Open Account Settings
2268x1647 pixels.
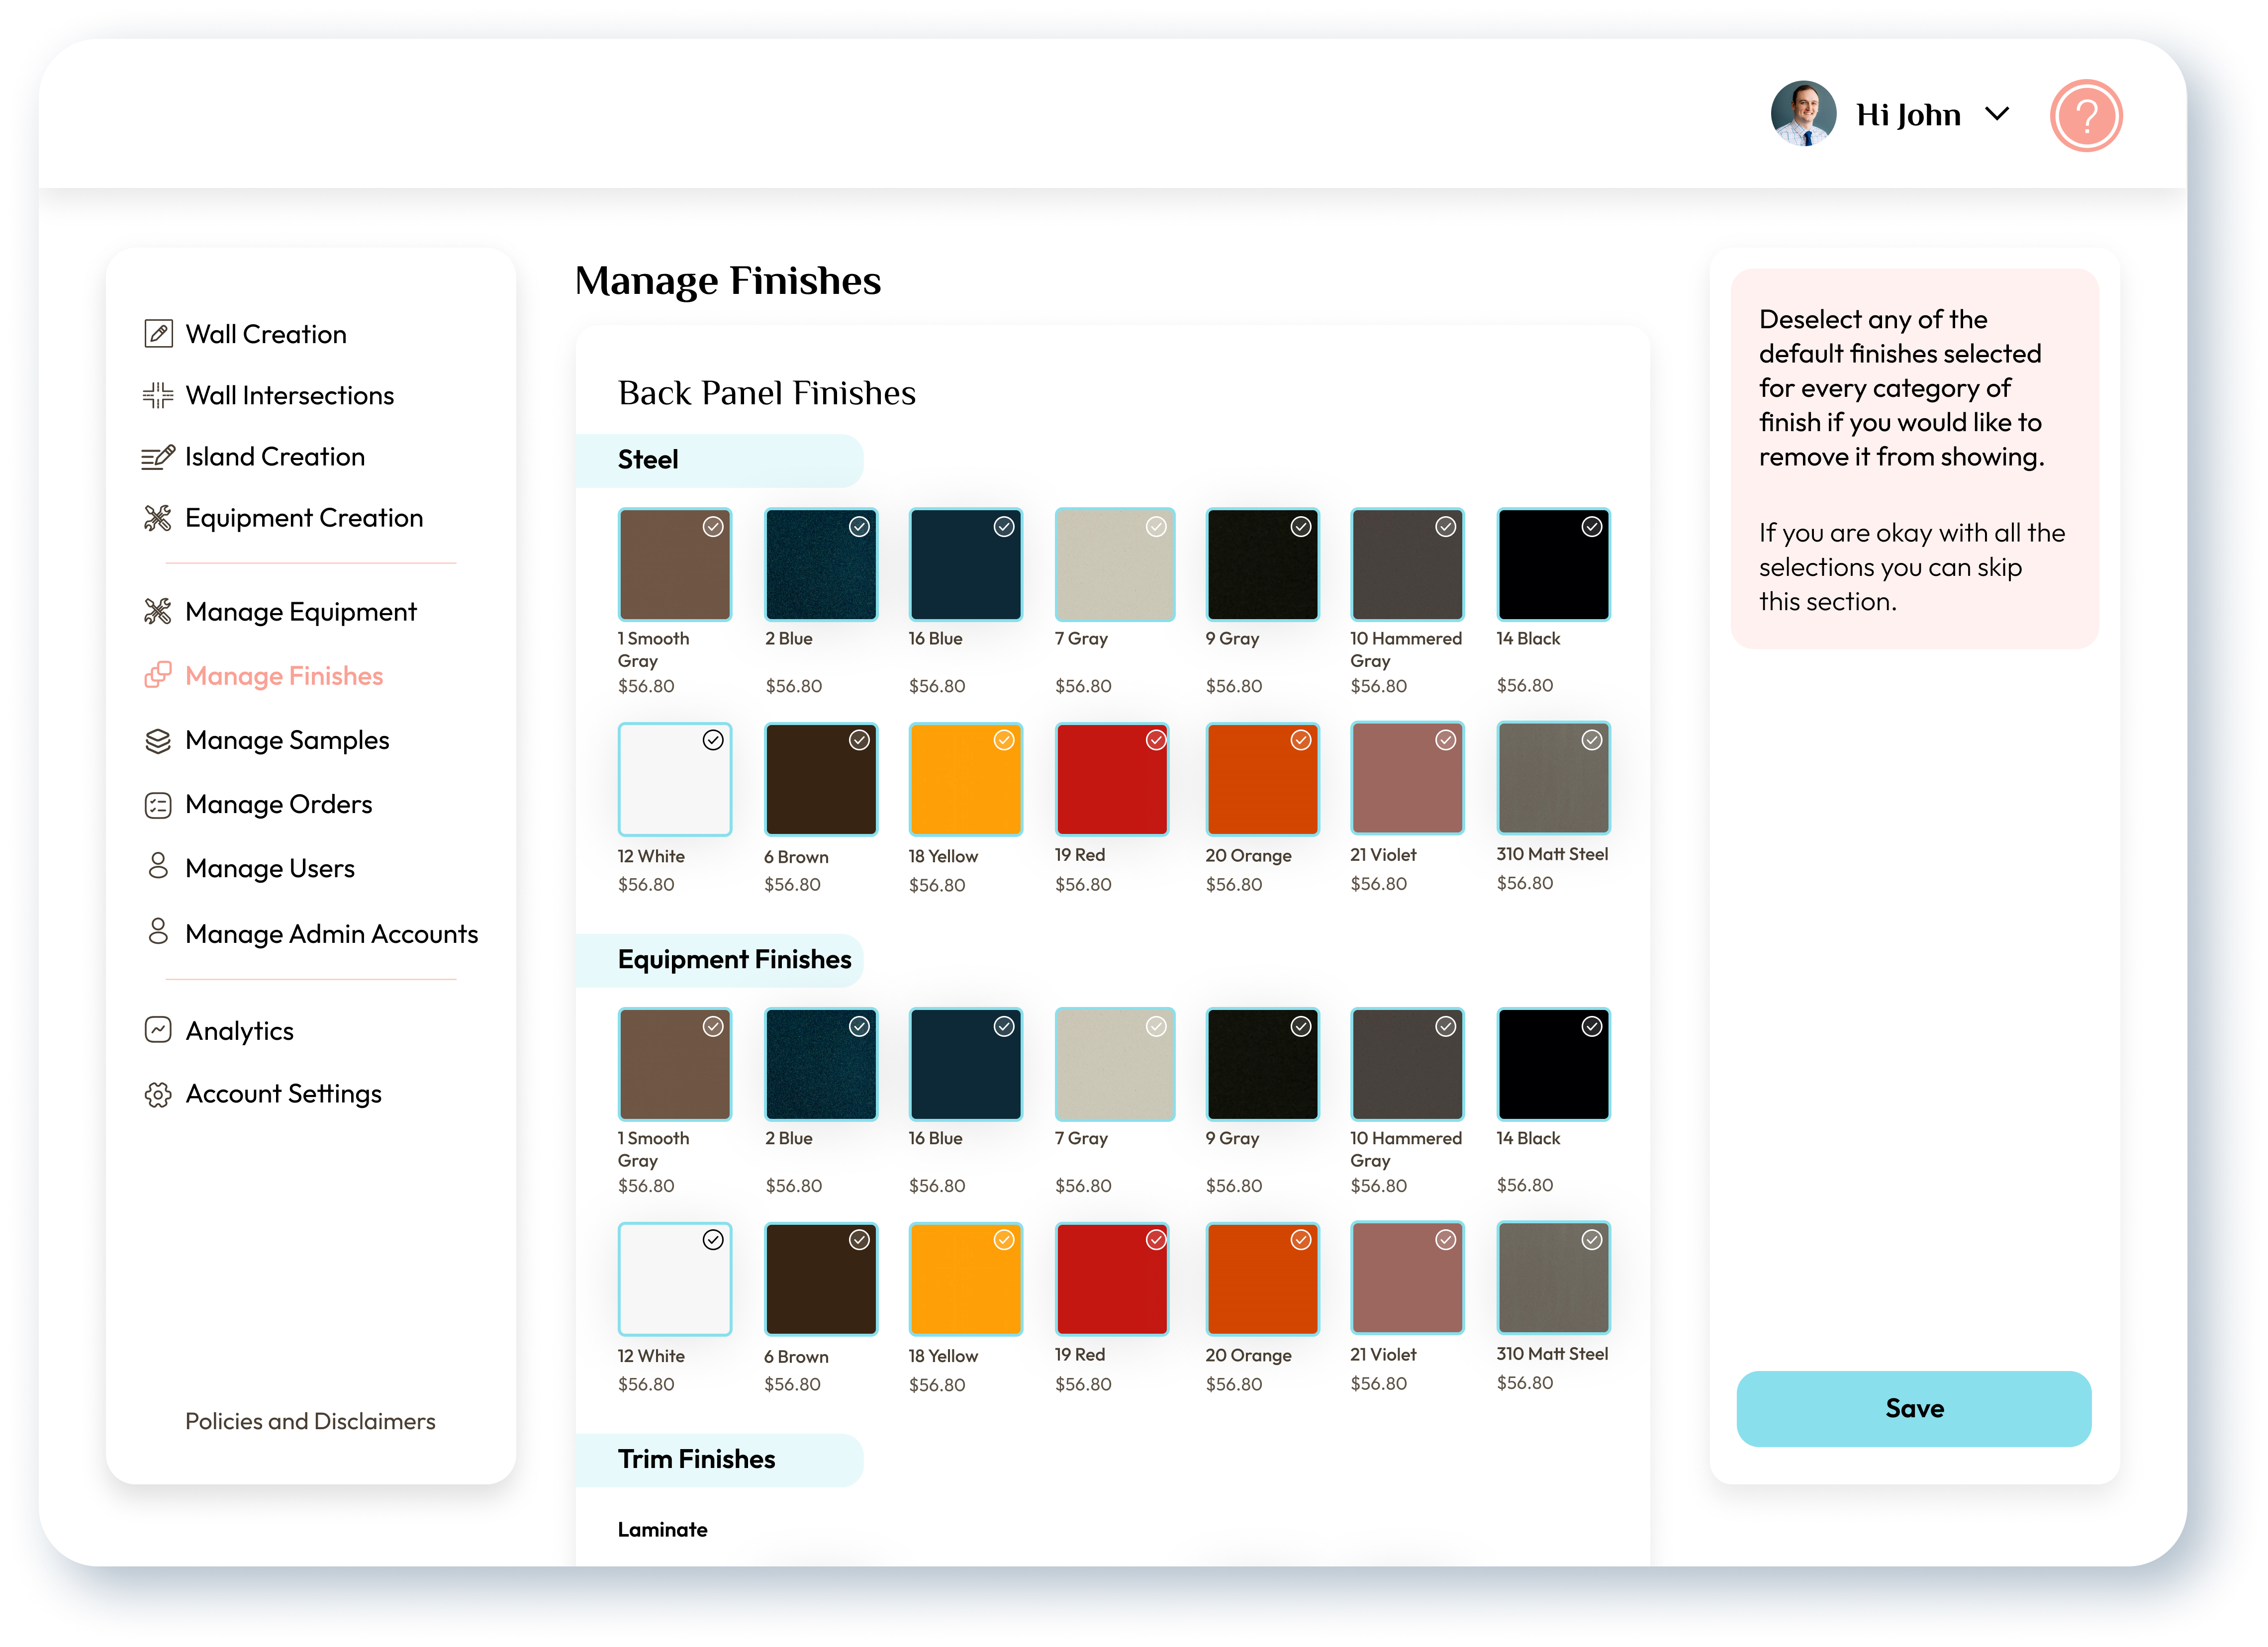pyautogui.click(x=284, y=1094)
